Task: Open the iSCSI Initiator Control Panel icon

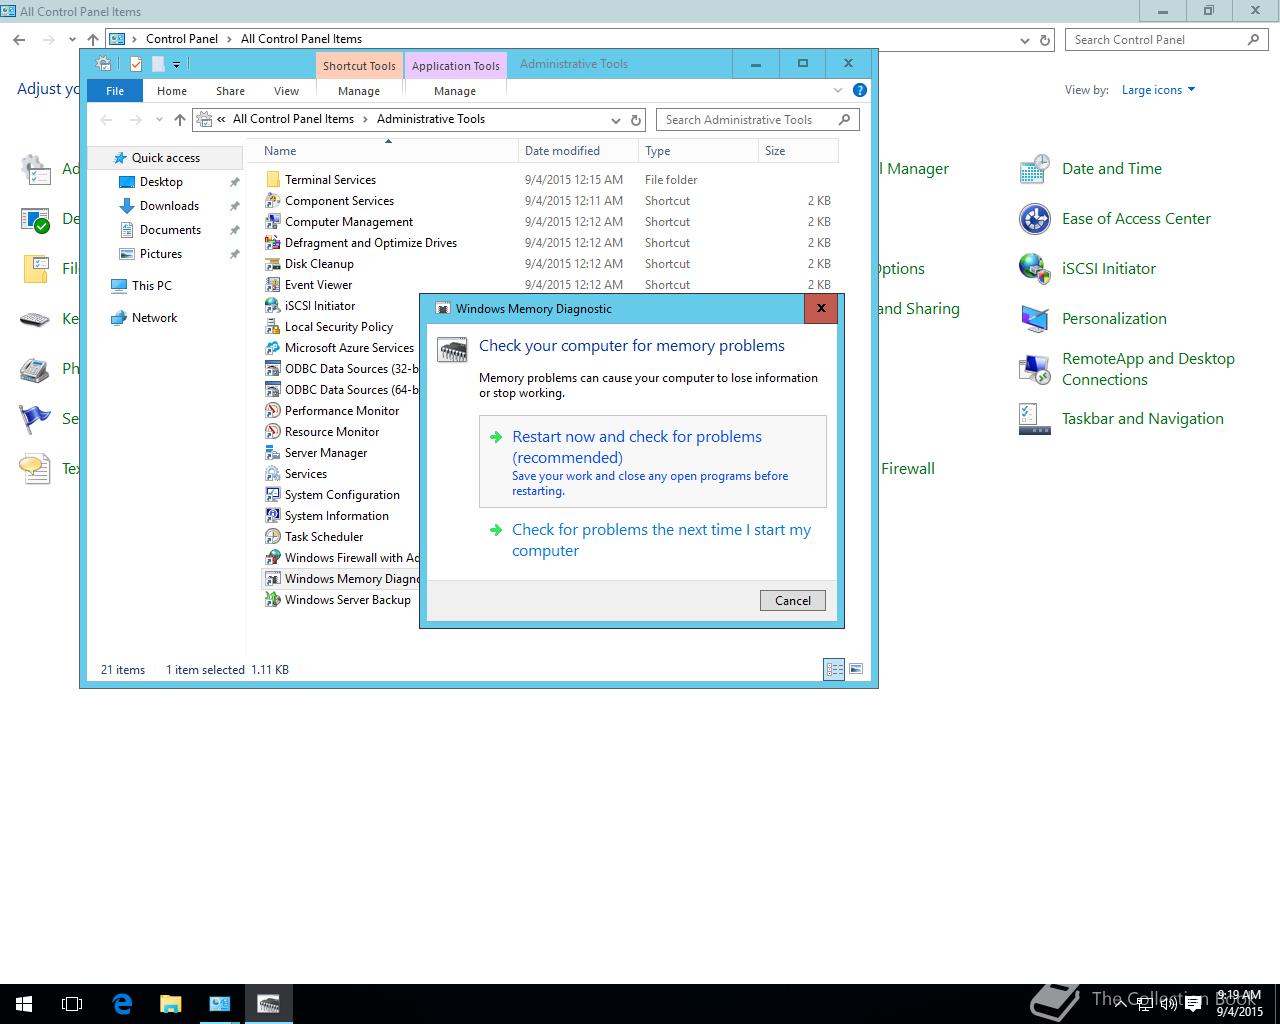Action: tap(1034, 269)
